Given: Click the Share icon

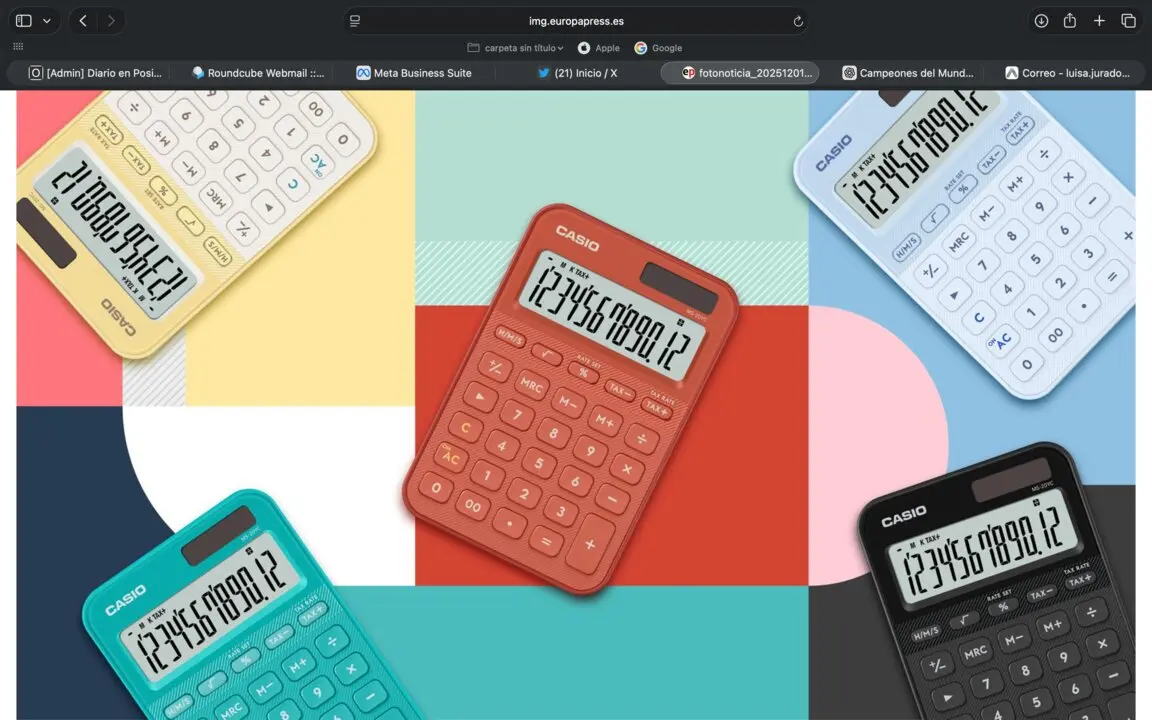Looking at the screenshot, I should coord(1070,20).
